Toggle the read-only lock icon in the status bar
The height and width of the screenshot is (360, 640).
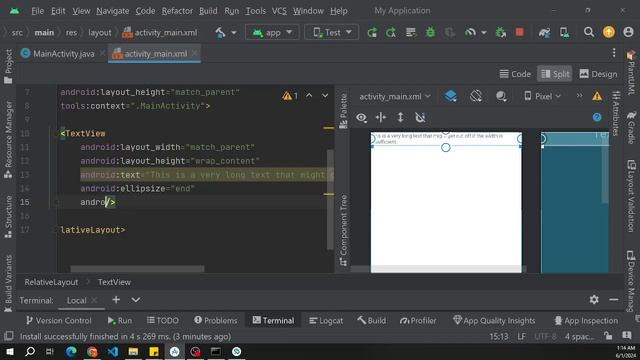(608, 336)
